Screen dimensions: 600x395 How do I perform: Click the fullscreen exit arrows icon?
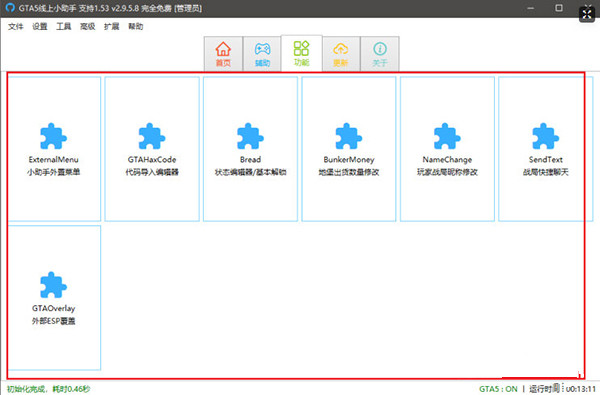587,15
